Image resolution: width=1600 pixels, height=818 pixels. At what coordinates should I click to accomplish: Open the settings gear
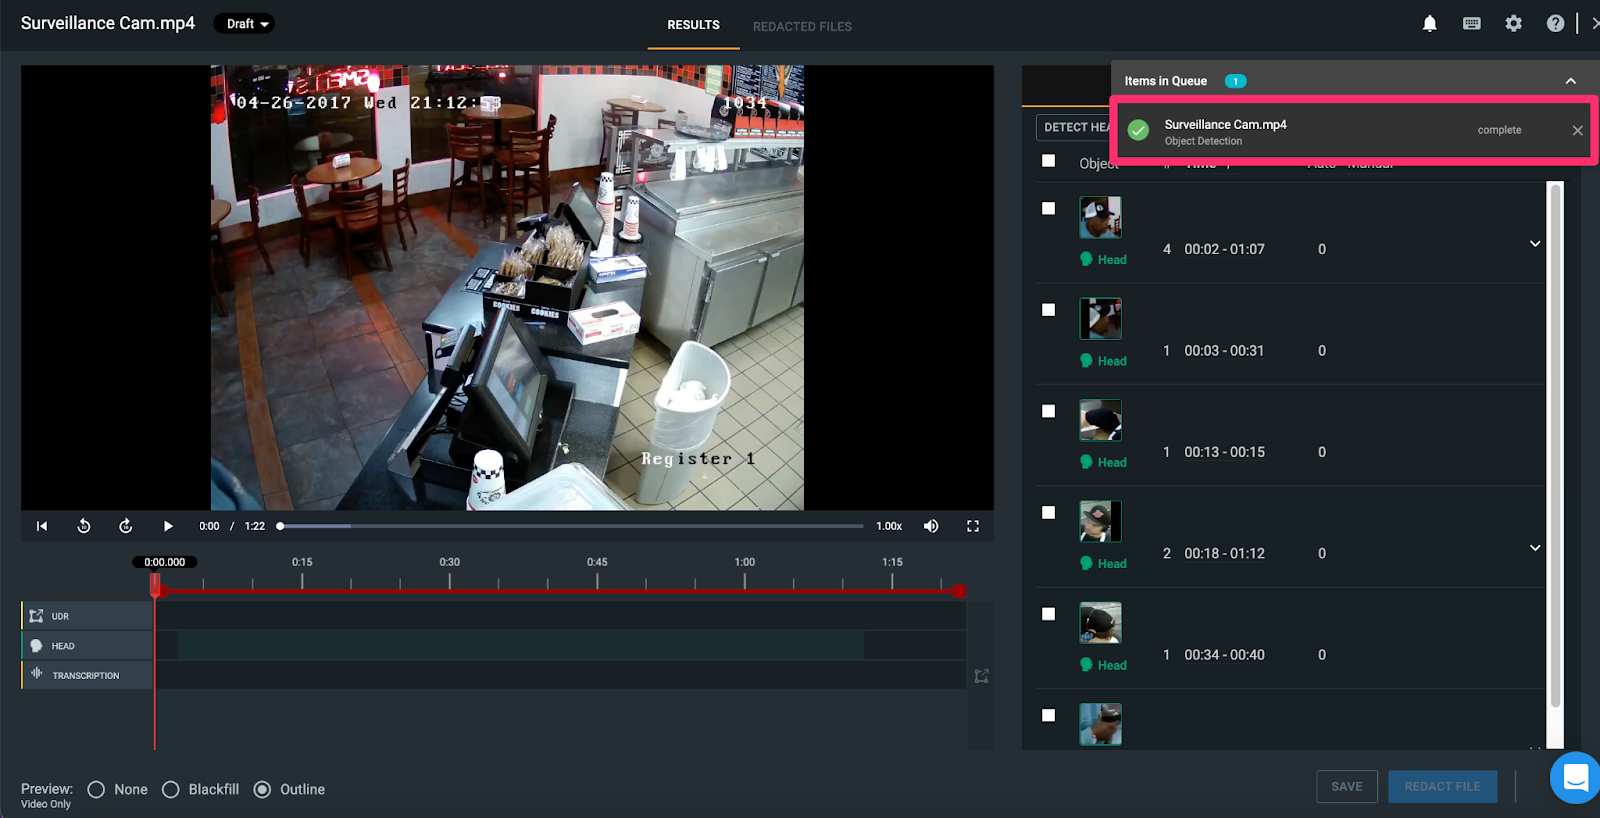click(1514, 24)
